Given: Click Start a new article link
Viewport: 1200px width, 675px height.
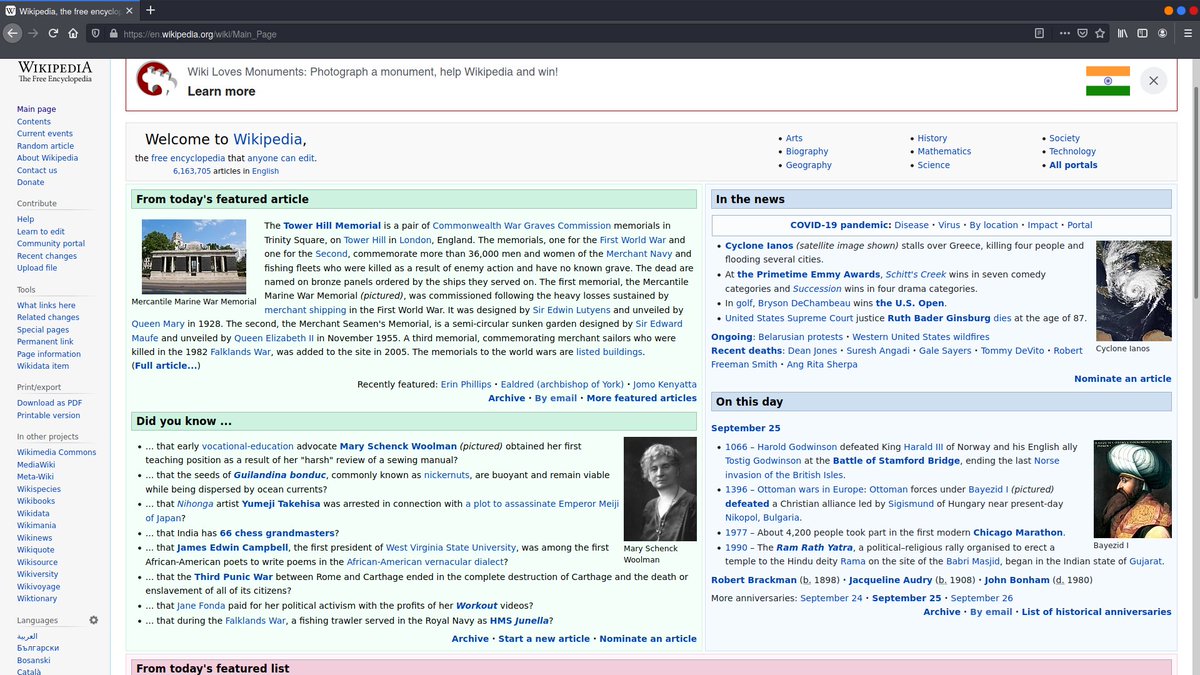Looking at the screenshot, I should pyautogui.click(x=544, y=639).
